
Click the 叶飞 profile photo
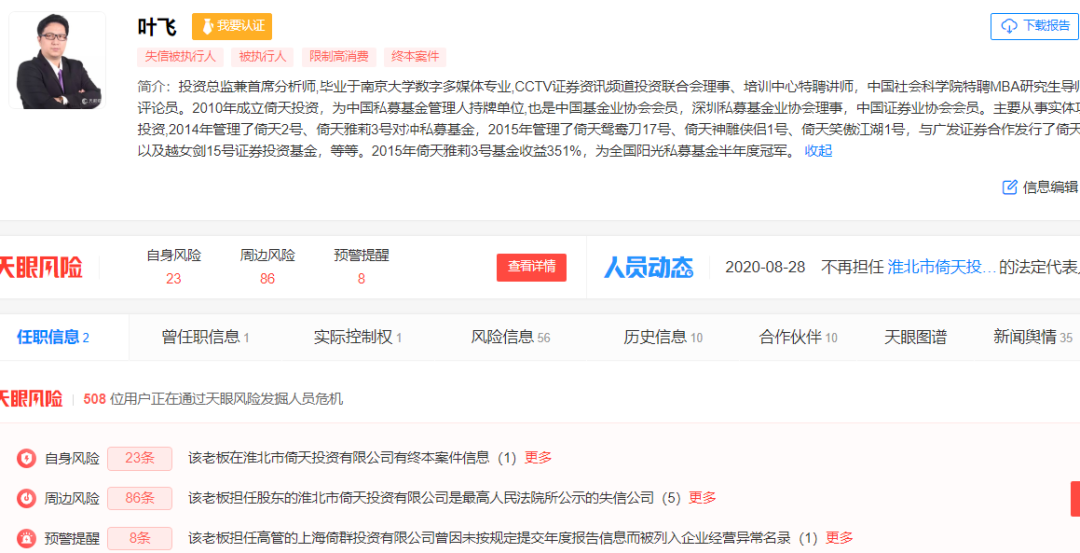tap(57, 60)
